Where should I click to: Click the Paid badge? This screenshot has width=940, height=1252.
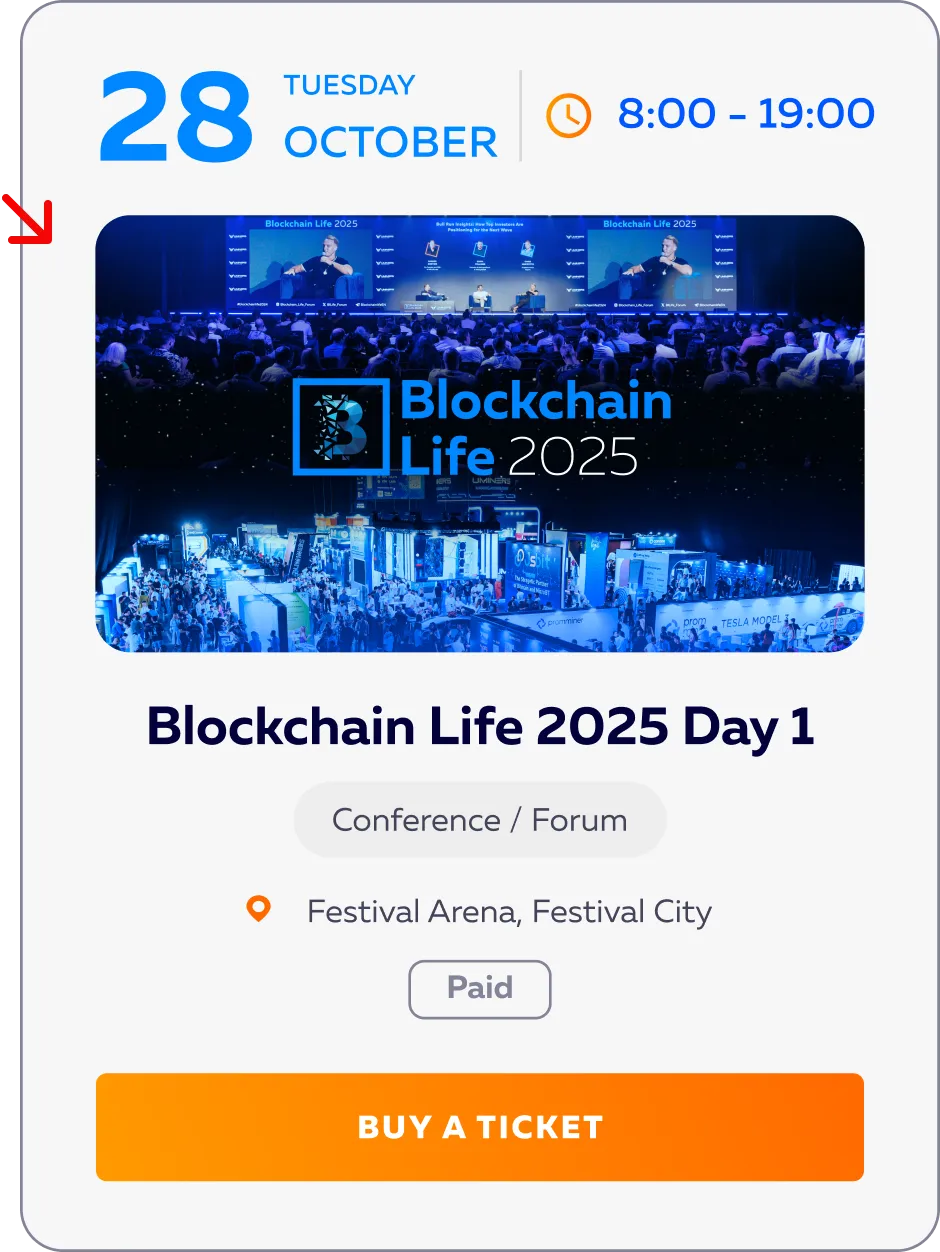pos(480,989)
